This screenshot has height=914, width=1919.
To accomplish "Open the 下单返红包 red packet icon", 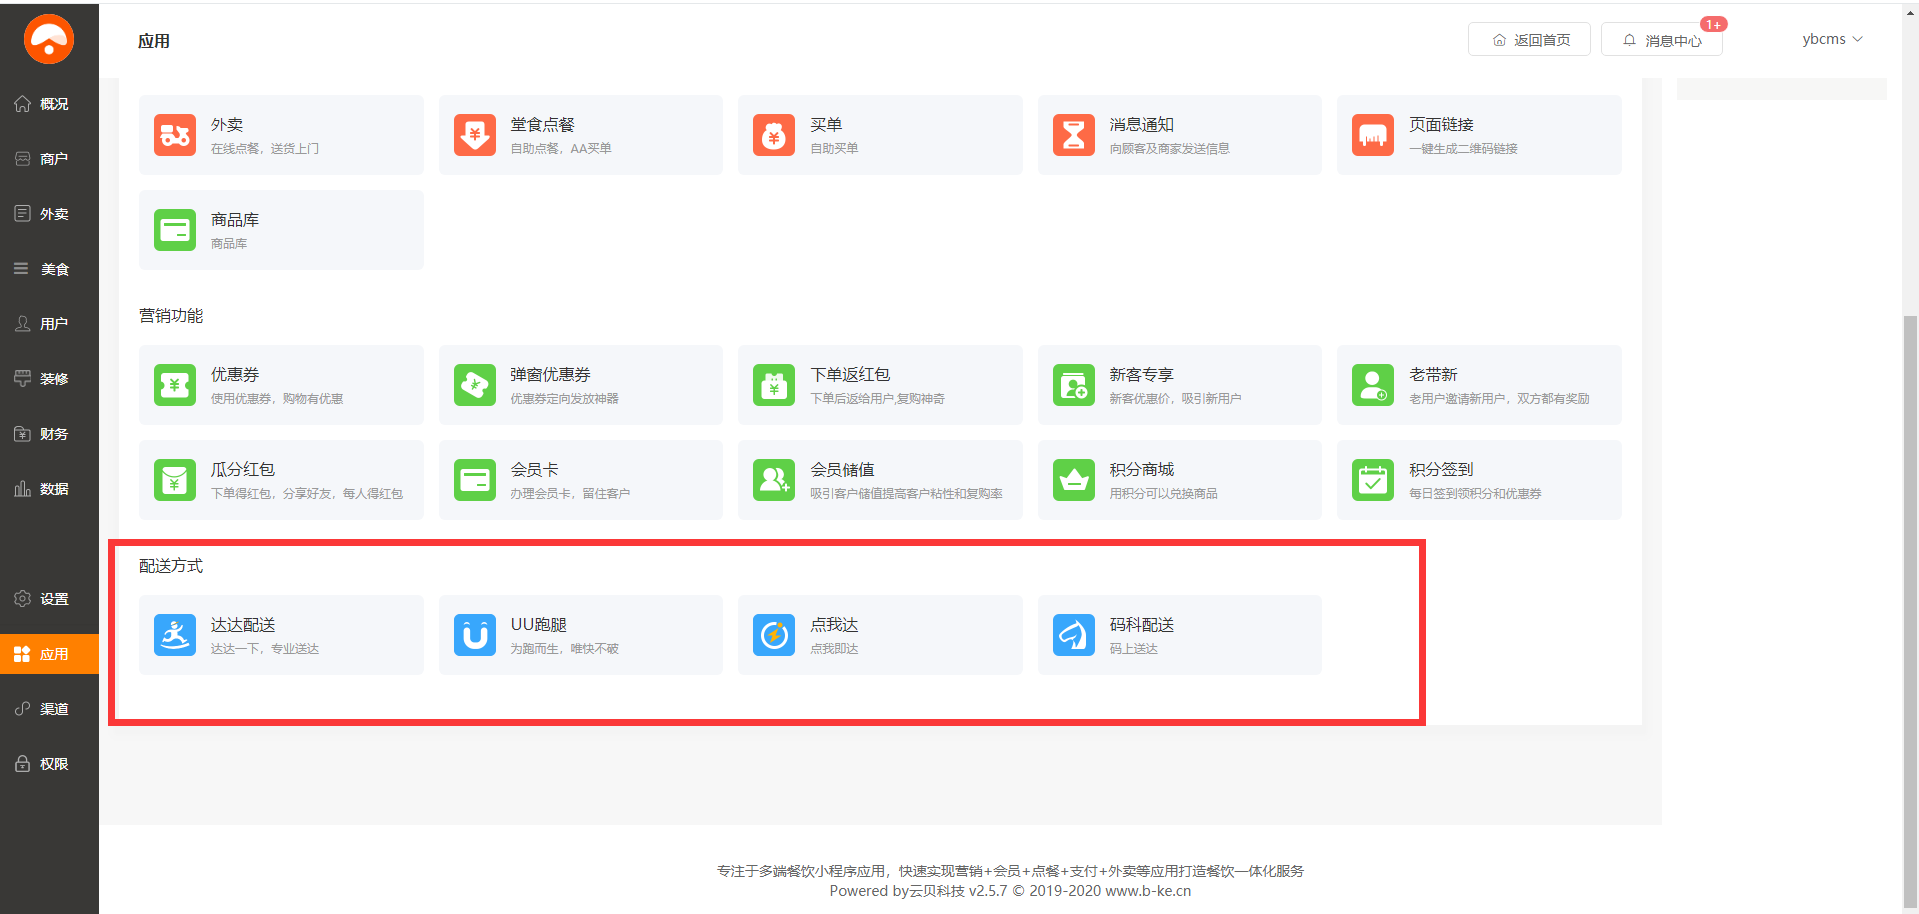I will pos(774,385).
